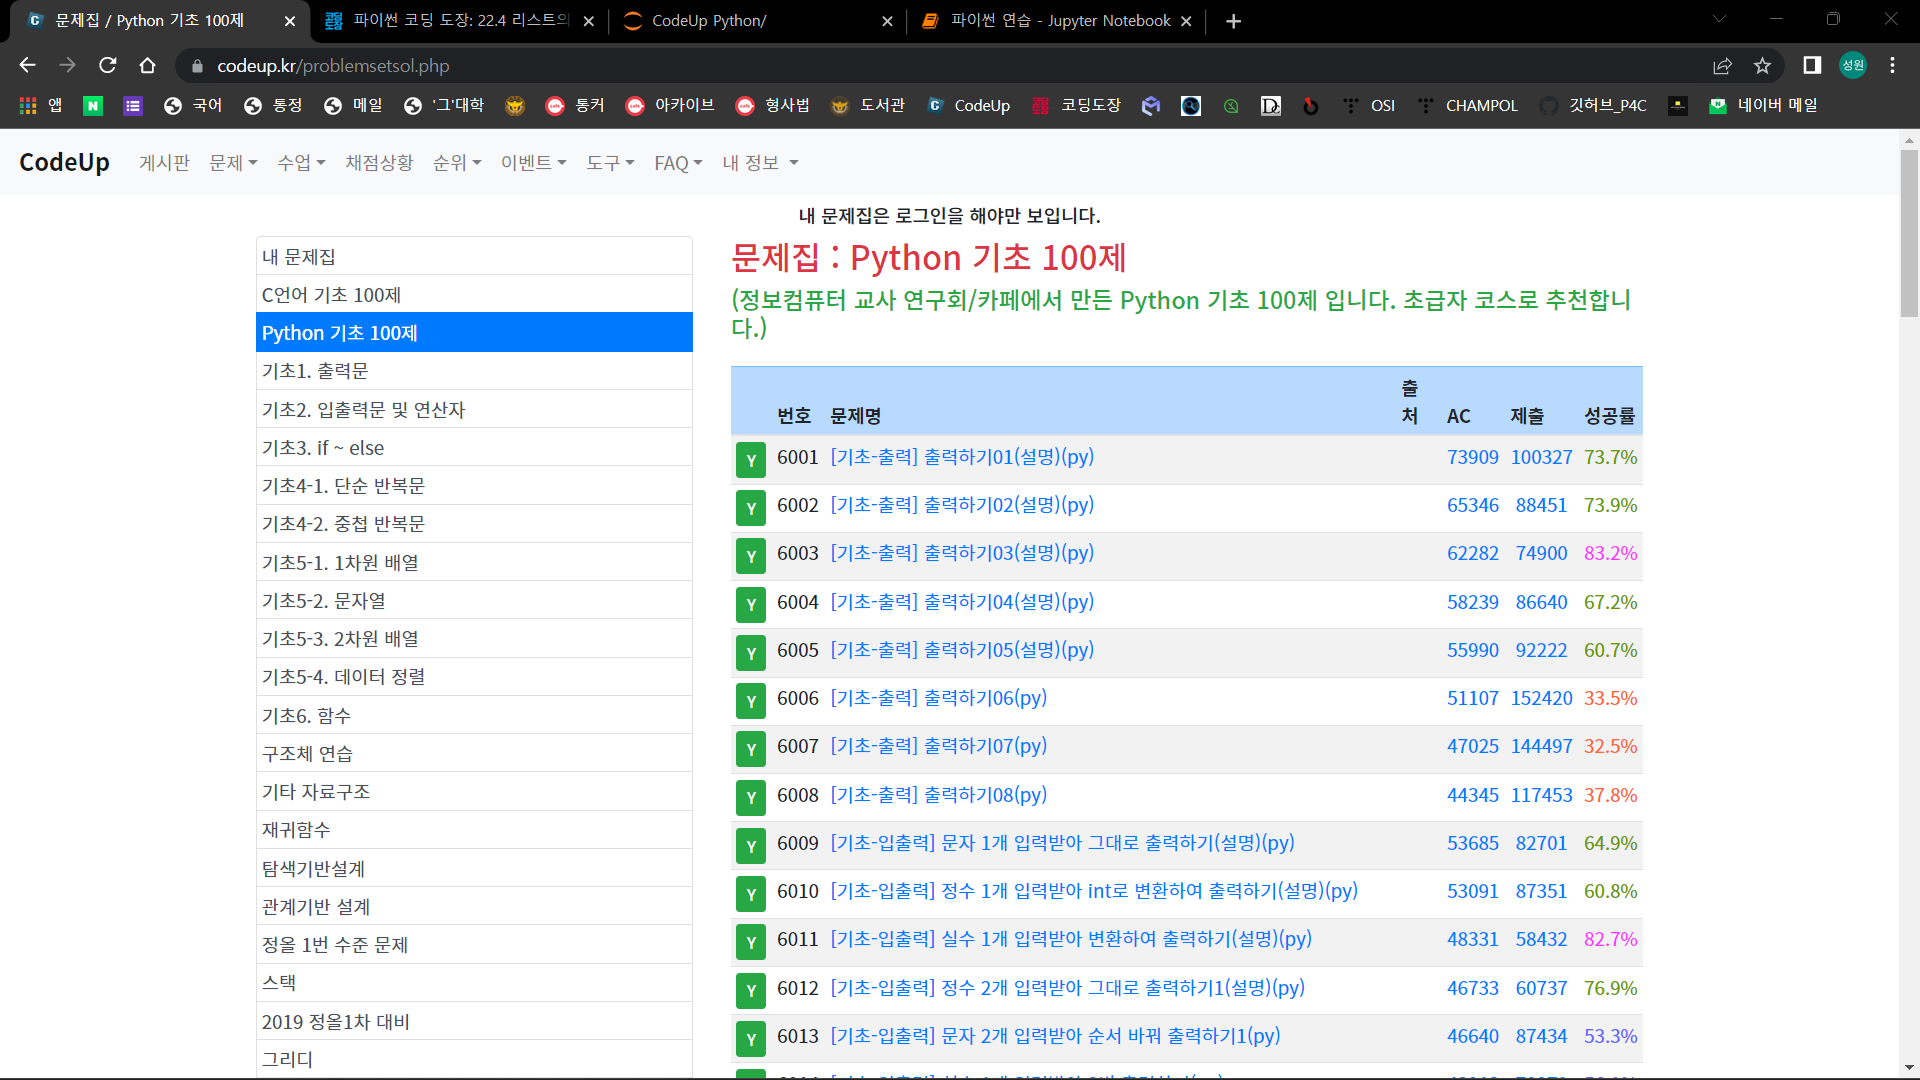Click the share page icon

pos(1722,65)
